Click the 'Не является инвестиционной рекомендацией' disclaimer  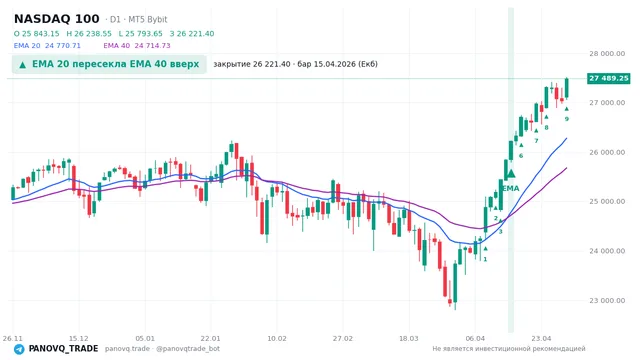point(509,349)
